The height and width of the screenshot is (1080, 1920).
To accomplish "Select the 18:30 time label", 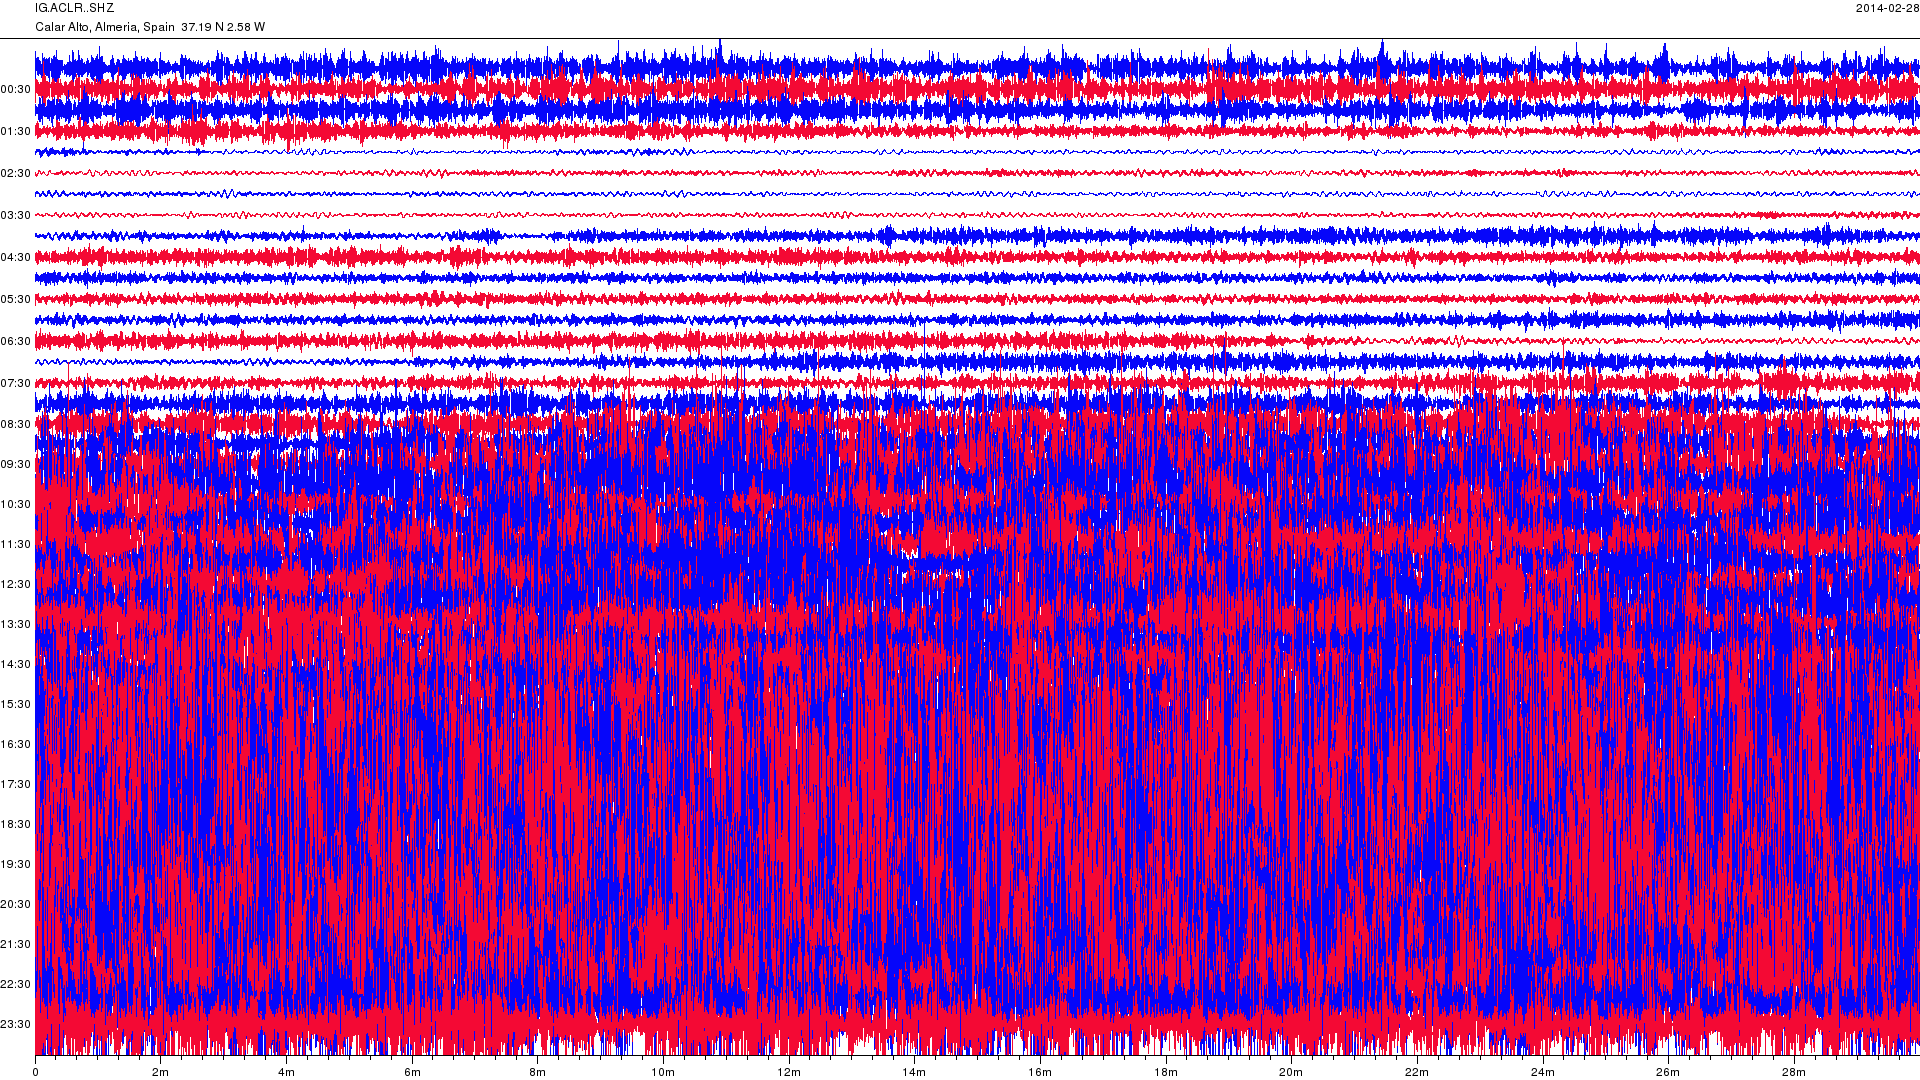I will (16, 825).
